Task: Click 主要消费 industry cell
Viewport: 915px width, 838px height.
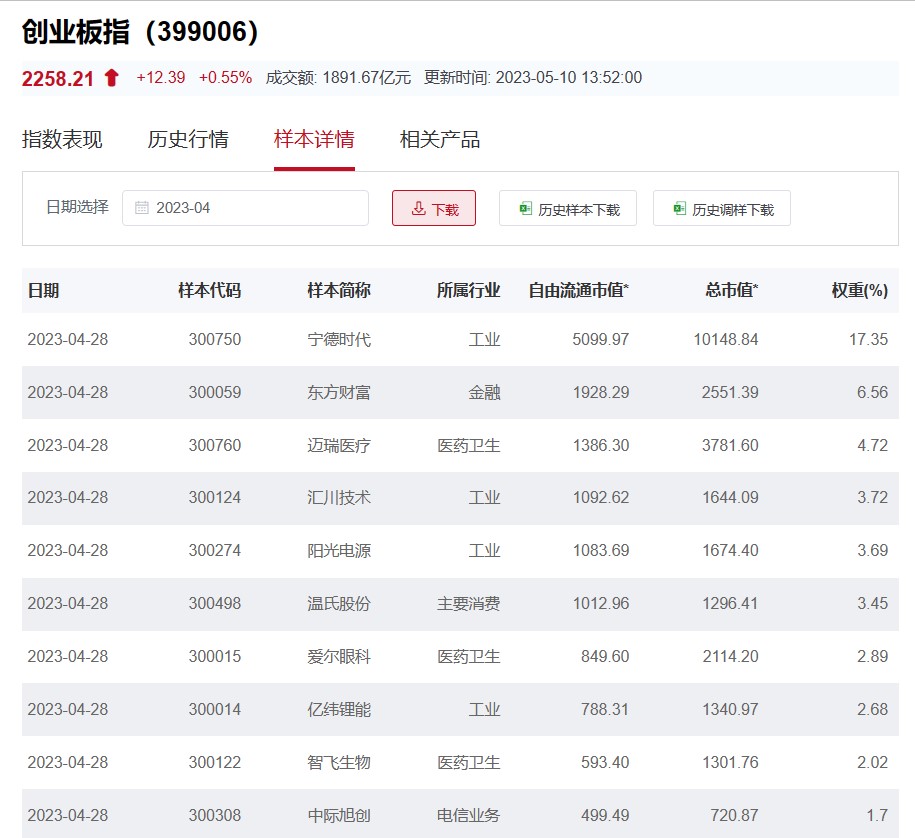Action: pyautogui.click(x=469, y=604)
